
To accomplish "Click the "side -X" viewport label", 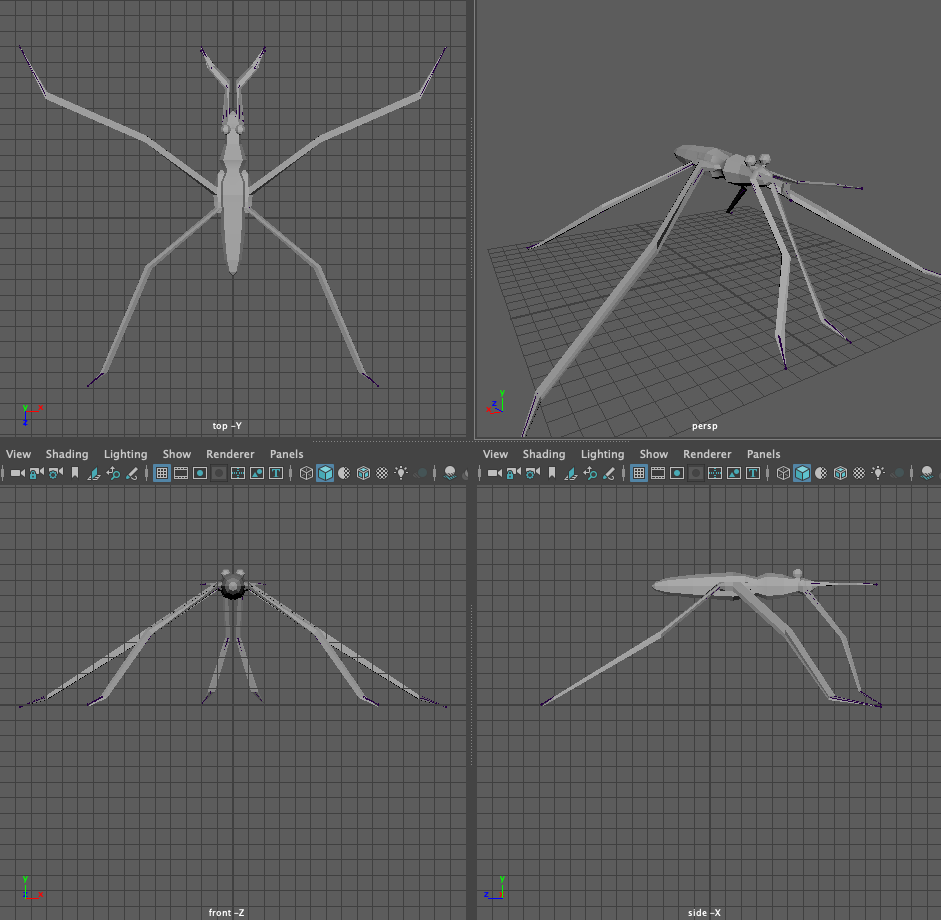I will 704,912.
